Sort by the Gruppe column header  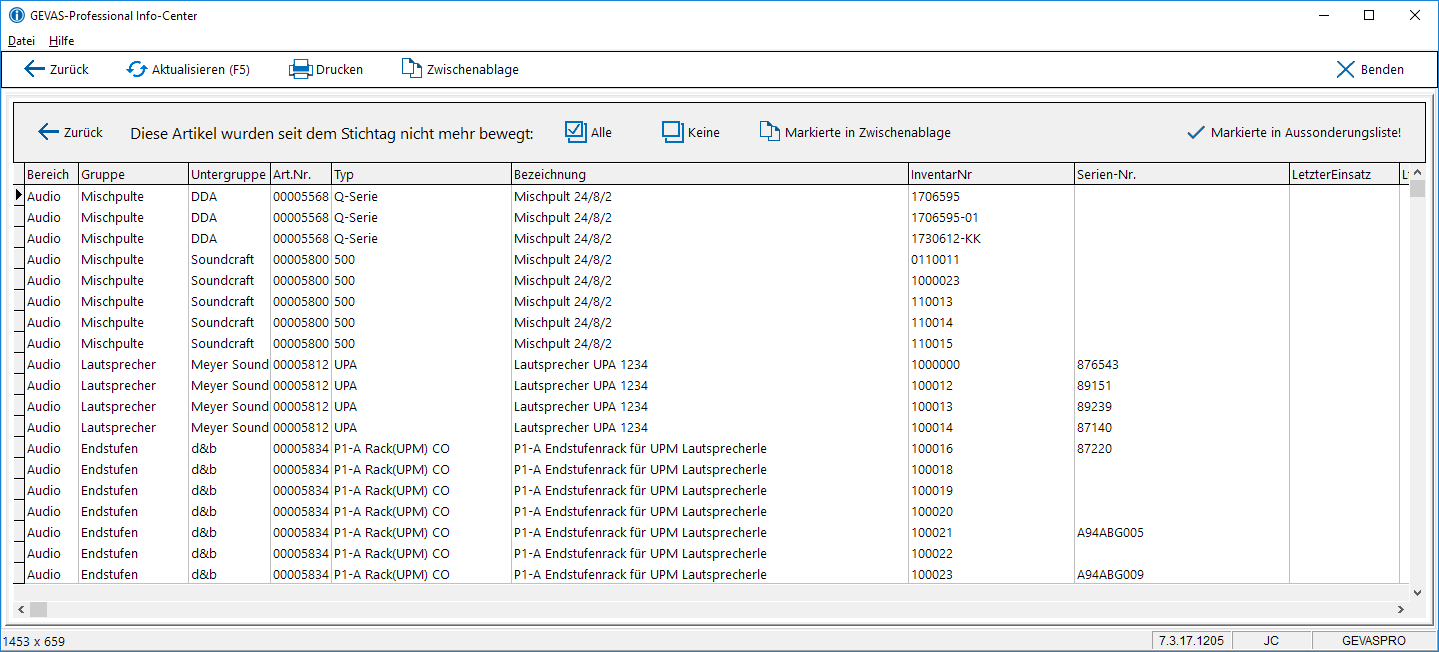tap(133, 174)
